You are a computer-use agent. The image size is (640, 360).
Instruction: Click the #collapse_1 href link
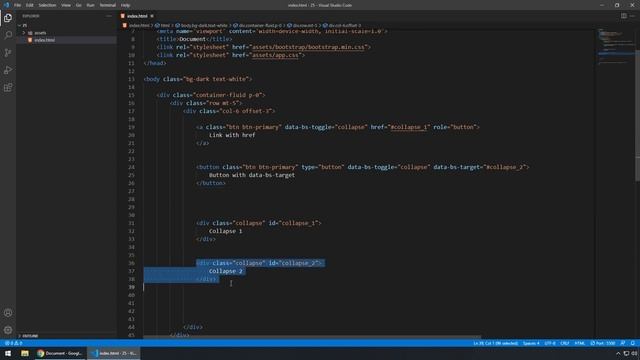tap(409, 127)
